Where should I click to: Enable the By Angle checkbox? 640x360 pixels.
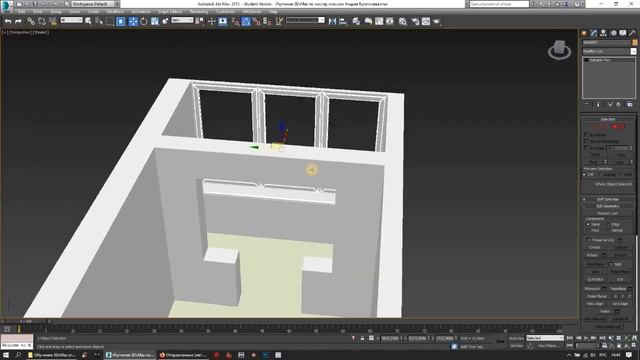point(586,147)
